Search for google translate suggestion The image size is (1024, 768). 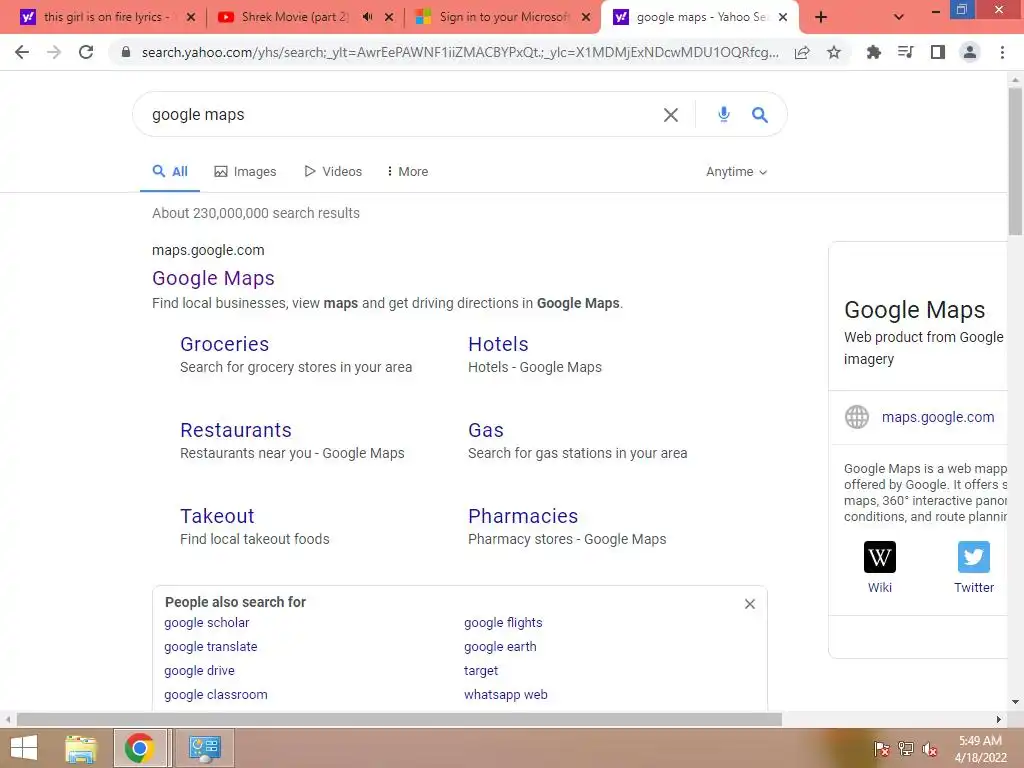tap(210, 647)
